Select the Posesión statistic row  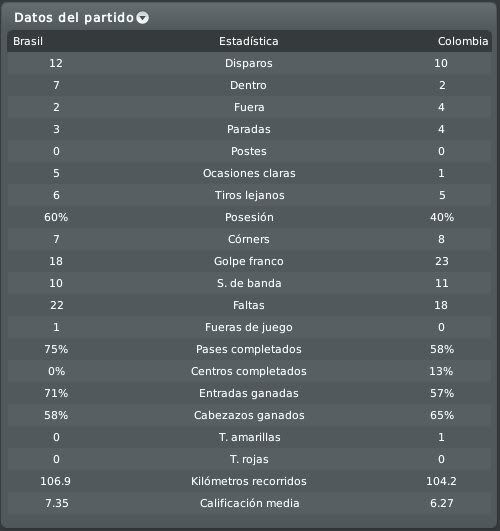(249, 217)
